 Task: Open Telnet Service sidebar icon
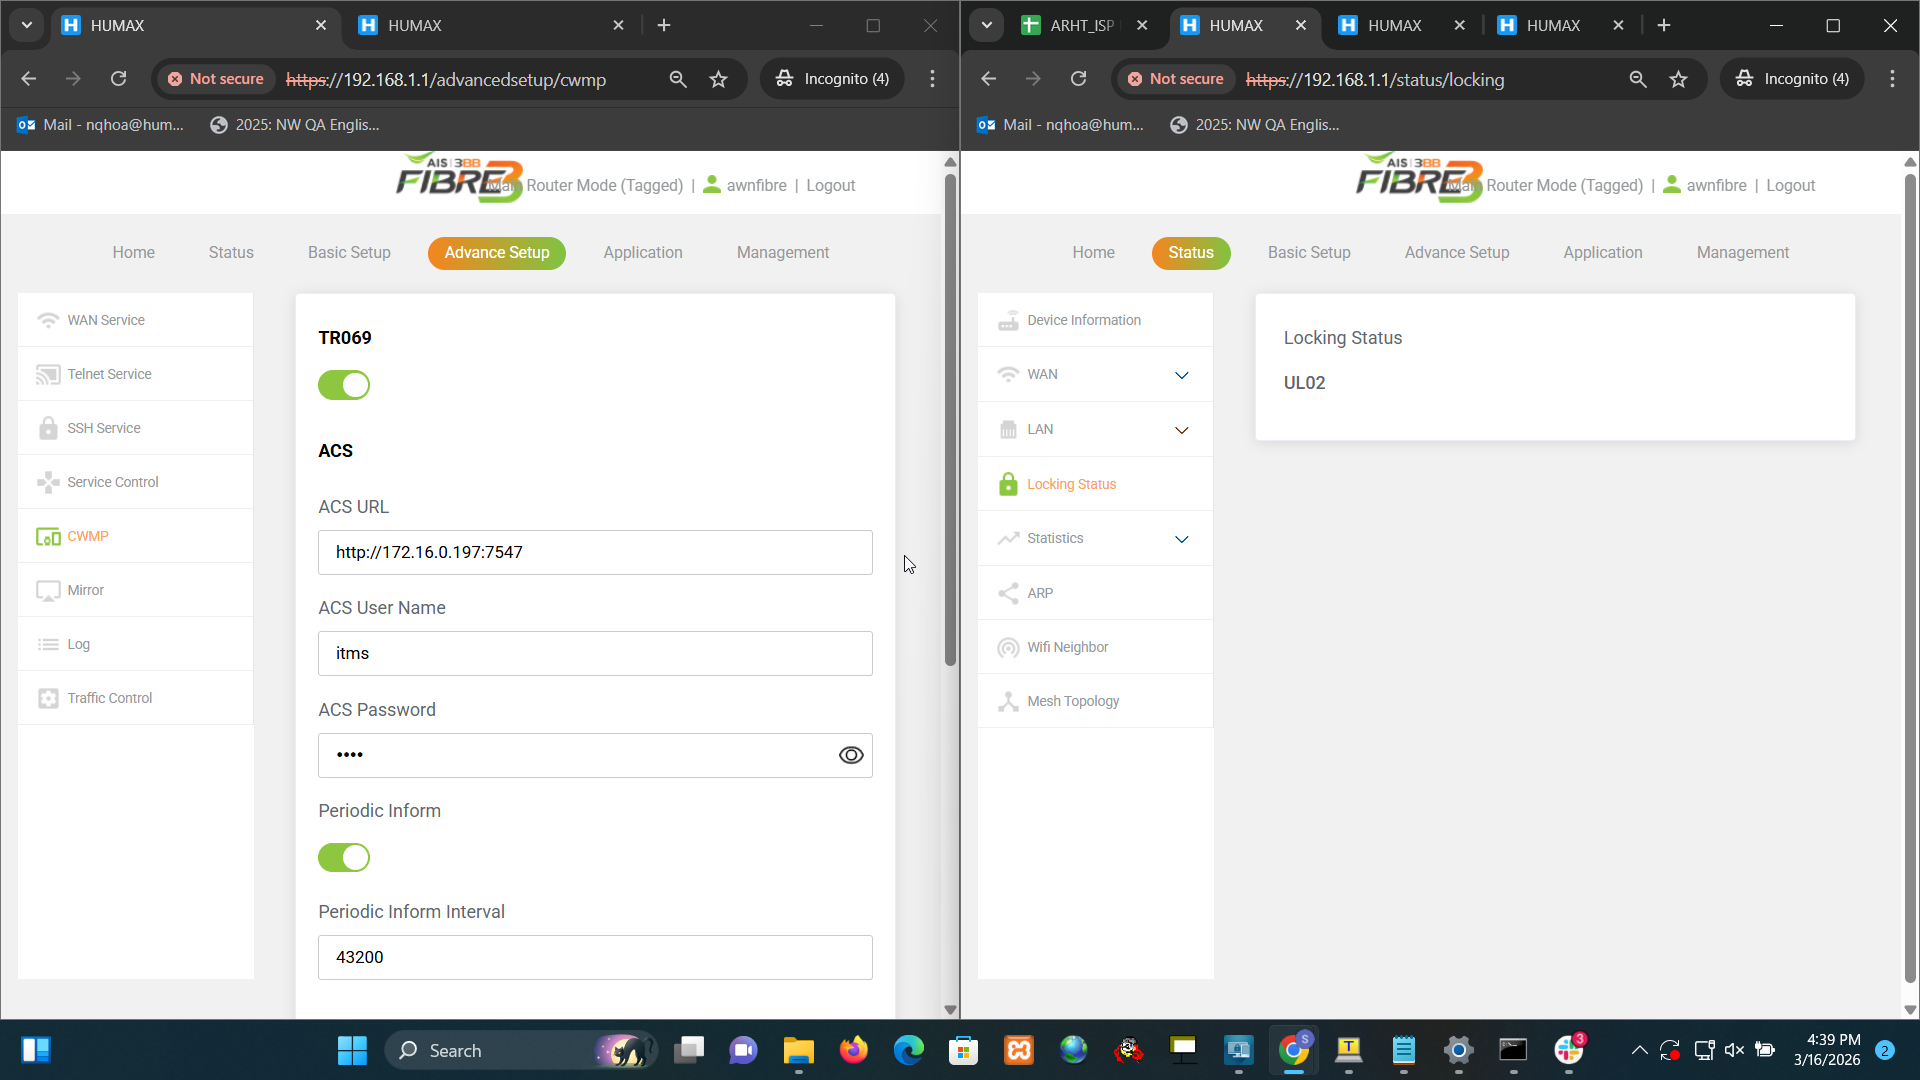pos(48,374)
